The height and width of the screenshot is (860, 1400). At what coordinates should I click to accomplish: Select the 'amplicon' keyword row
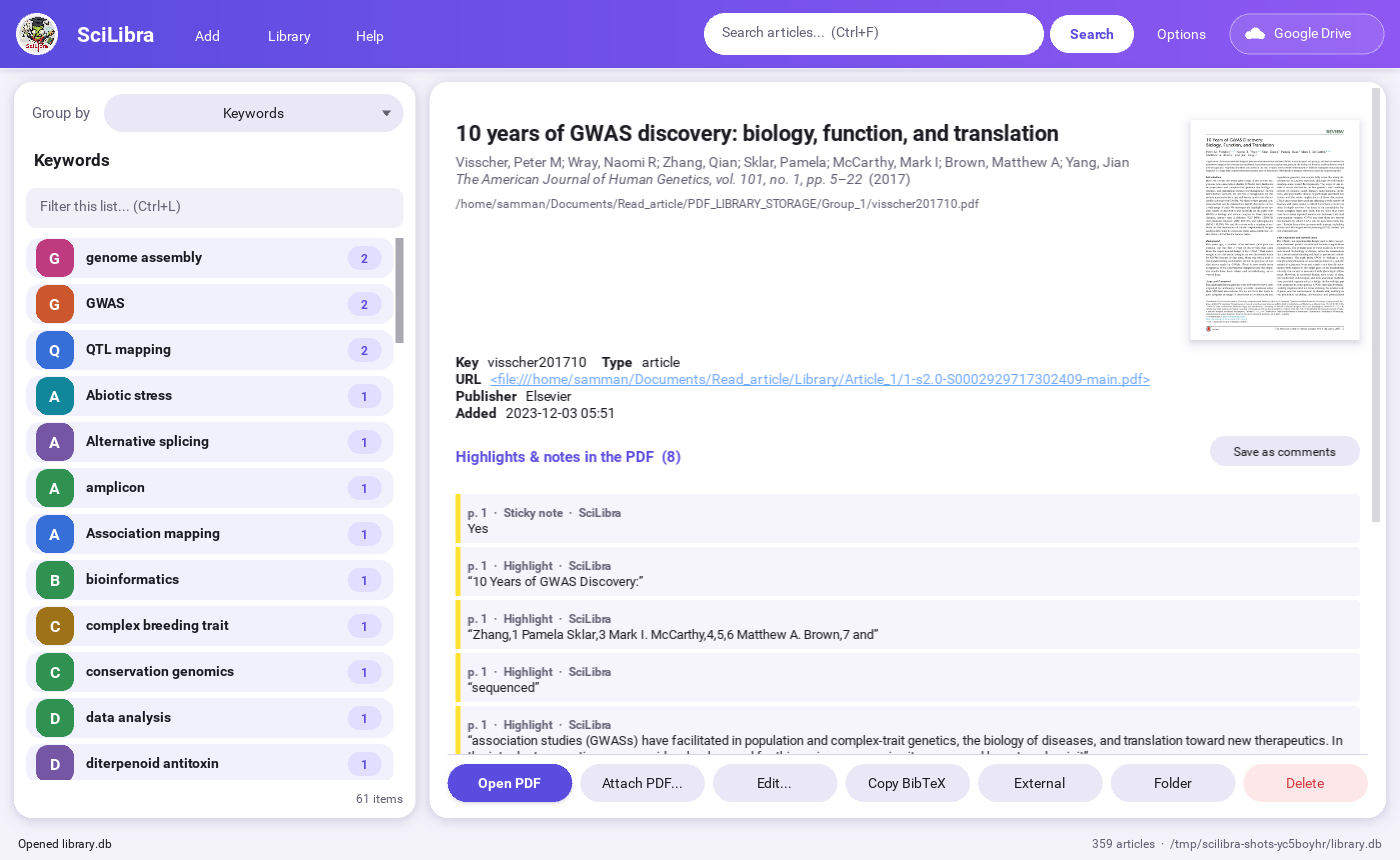tap(210, 488)
